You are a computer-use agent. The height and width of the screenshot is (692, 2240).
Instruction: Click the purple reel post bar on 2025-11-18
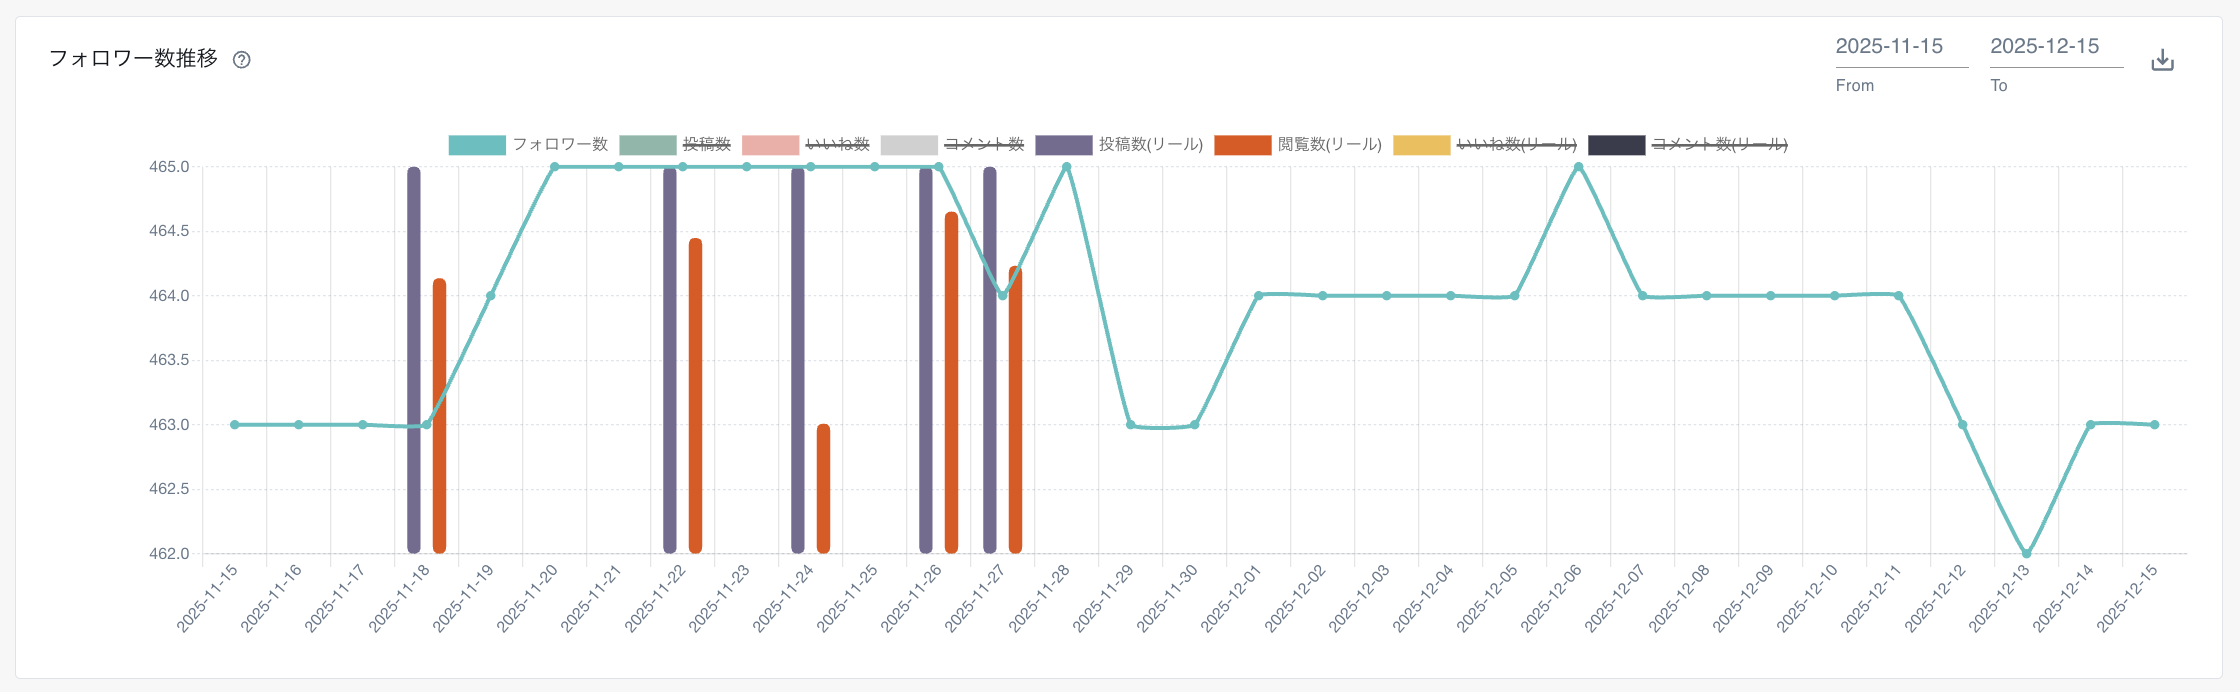point(414,360)
